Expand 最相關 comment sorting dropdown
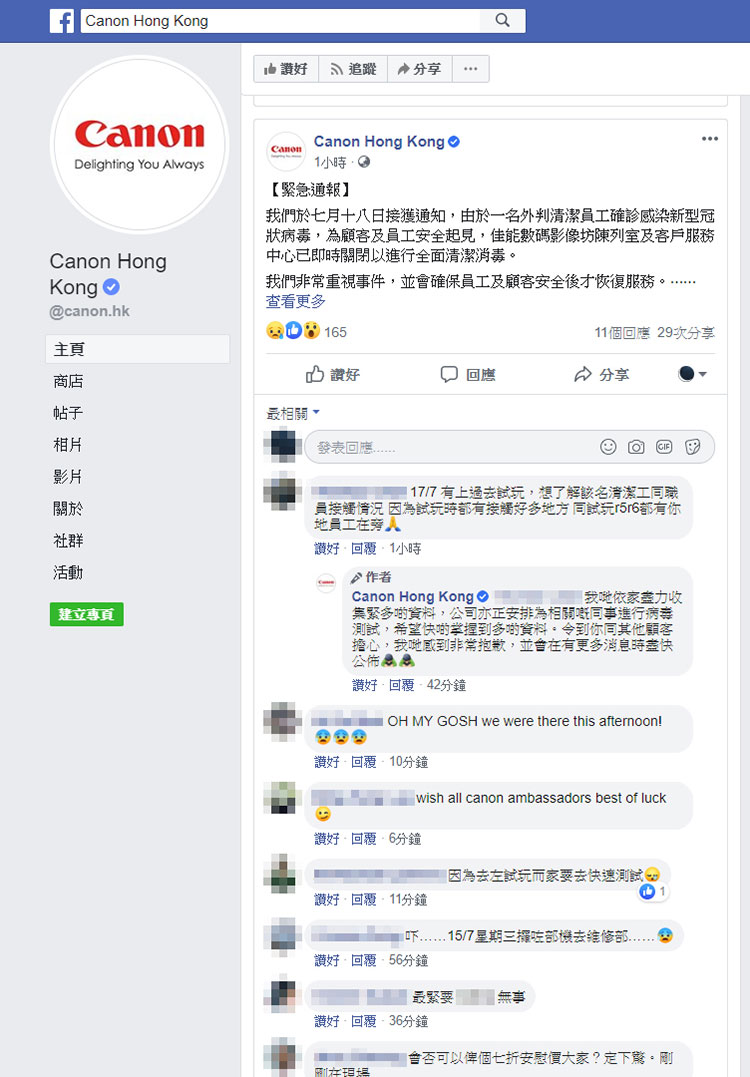The height and width of the screenshot is (1077, 750). coord(293,413)
